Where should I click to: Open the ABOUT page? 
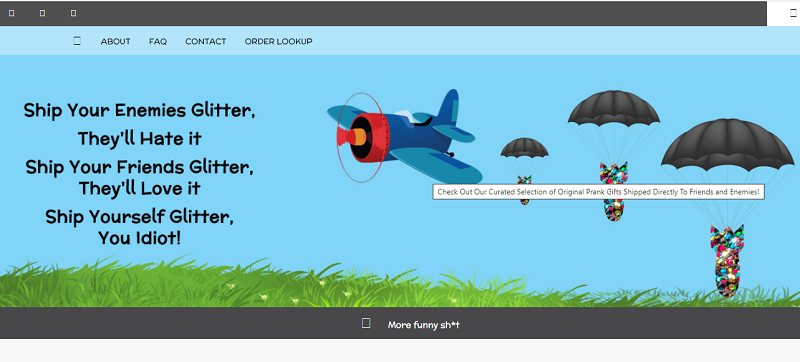[115, 41]
